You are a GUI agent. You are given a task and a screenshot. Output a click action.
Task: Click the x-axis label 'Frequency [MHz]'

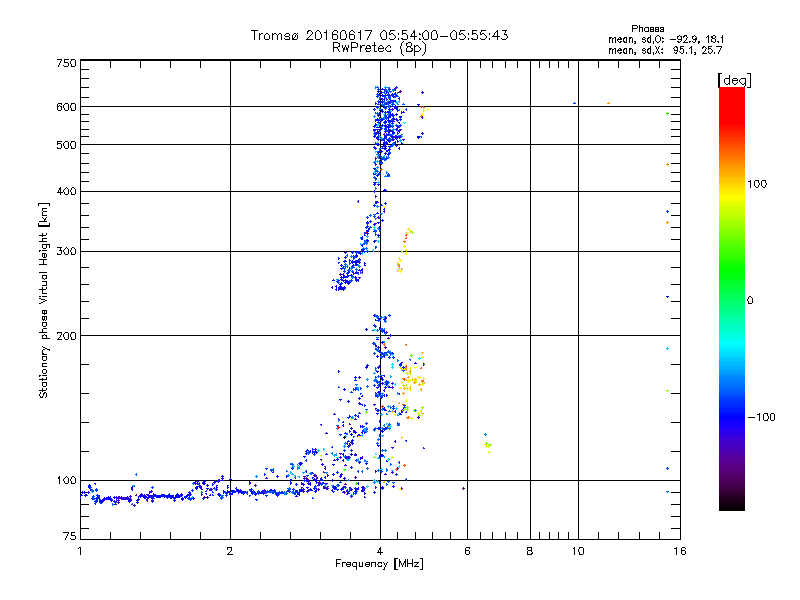[379, 564]
